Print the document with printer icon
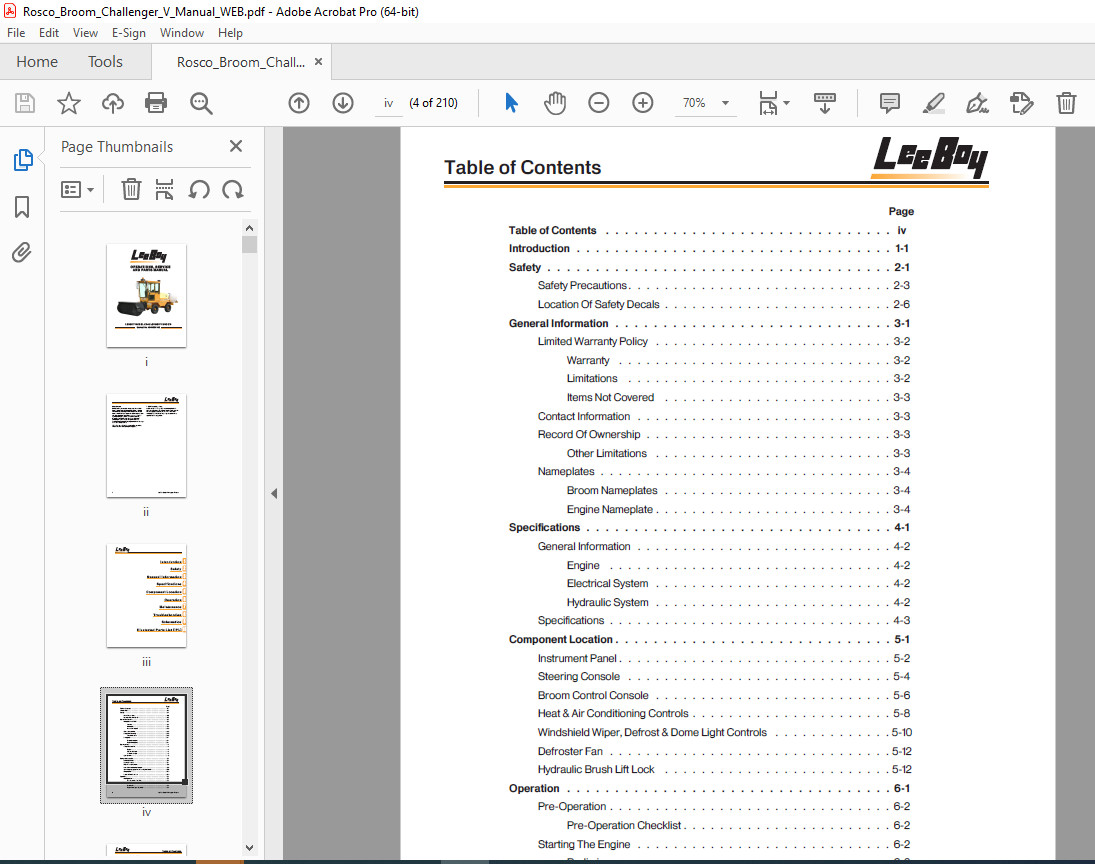Viewport: 1095px width, 864px height. tap(156, 103)
